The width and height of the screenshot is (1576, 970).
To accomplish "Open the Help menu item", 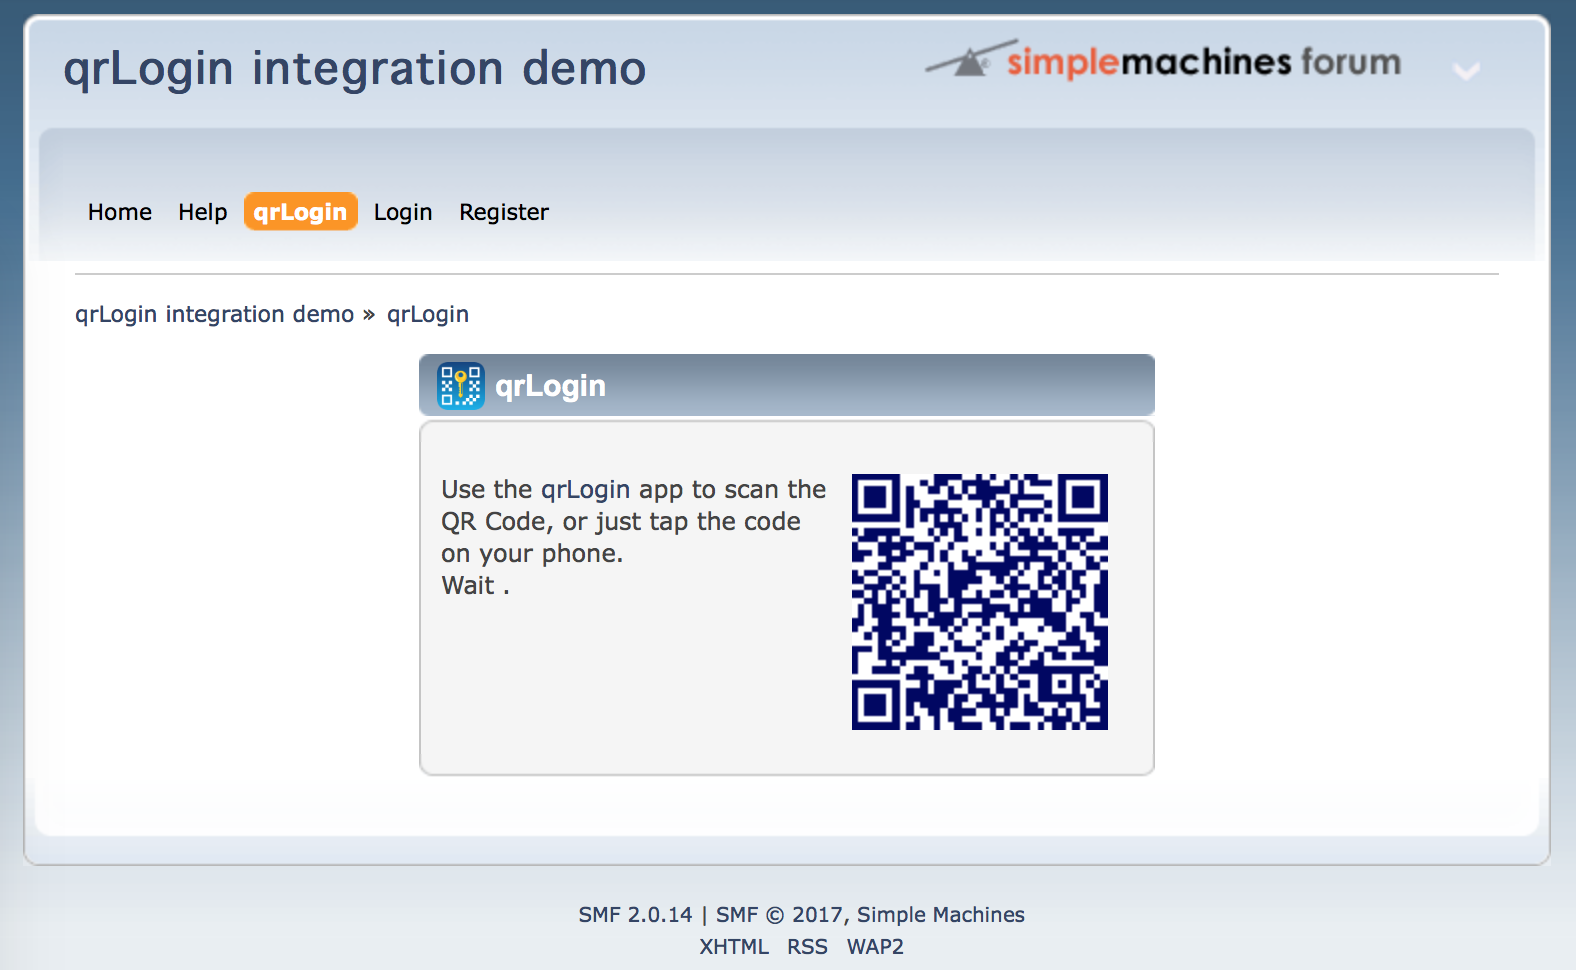I will (x=203, y=212).
